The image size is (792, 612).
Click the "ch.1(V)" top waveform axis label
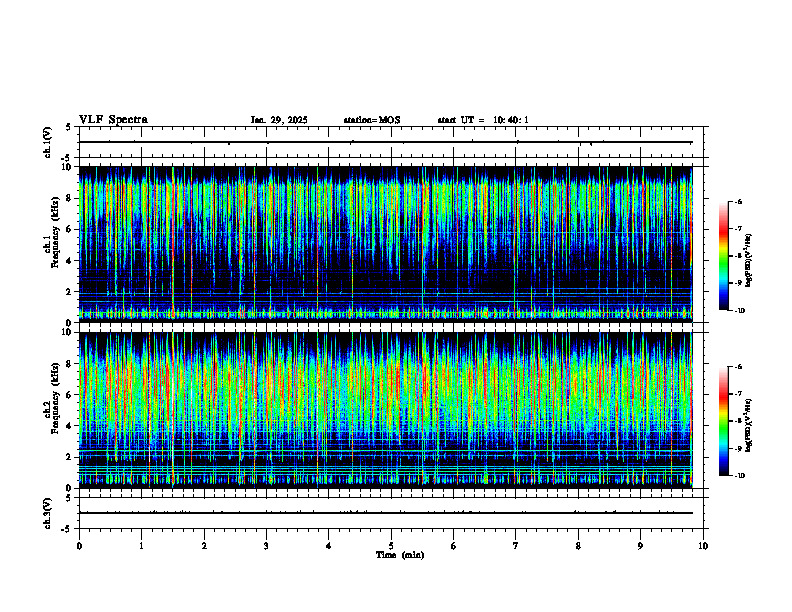click(48, 142)
